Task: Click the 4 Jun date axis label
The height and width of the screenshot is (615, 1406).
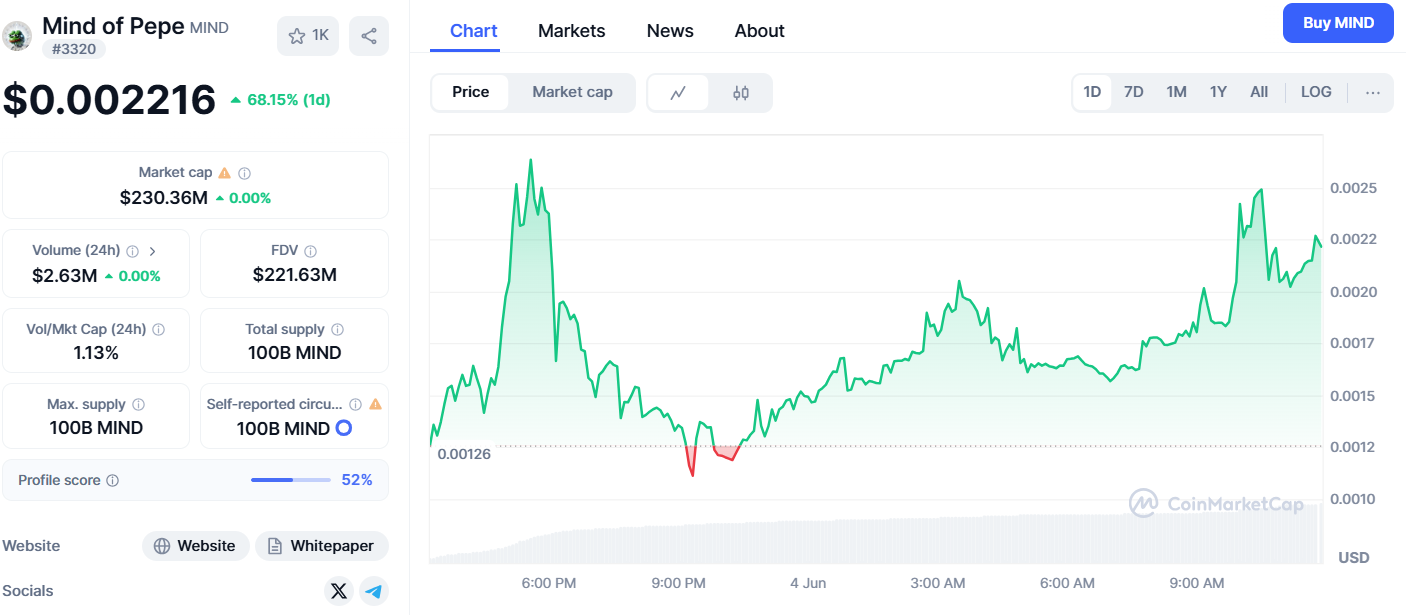Action: 808,583
